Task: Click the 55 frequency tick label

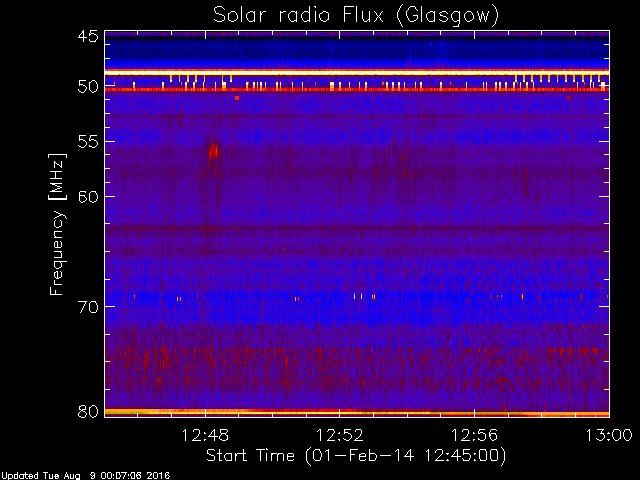Action: coord(88,142)
